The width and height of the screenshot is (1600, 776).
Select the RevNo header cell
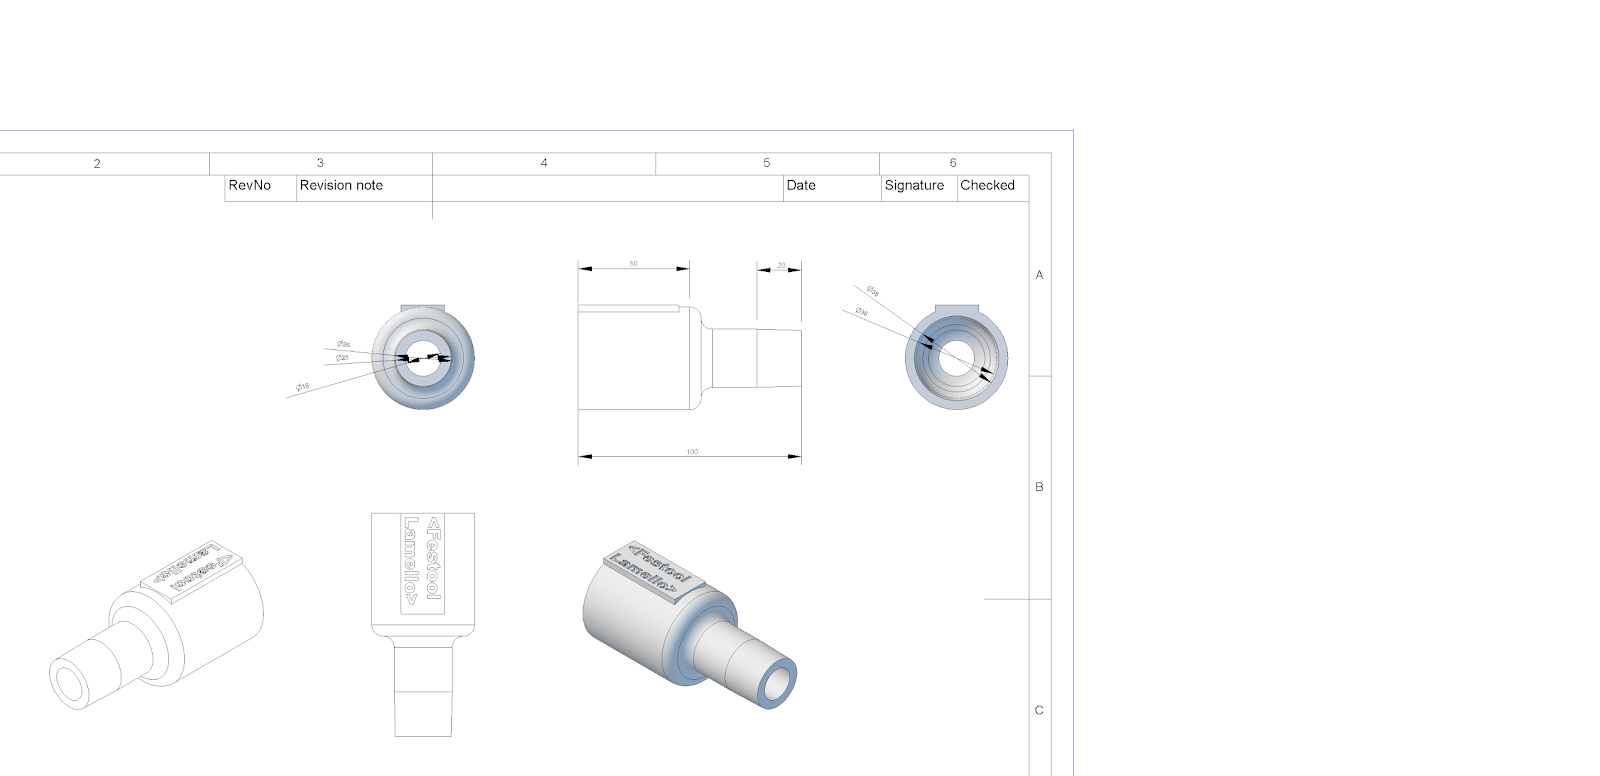click(x=260, y=188)
